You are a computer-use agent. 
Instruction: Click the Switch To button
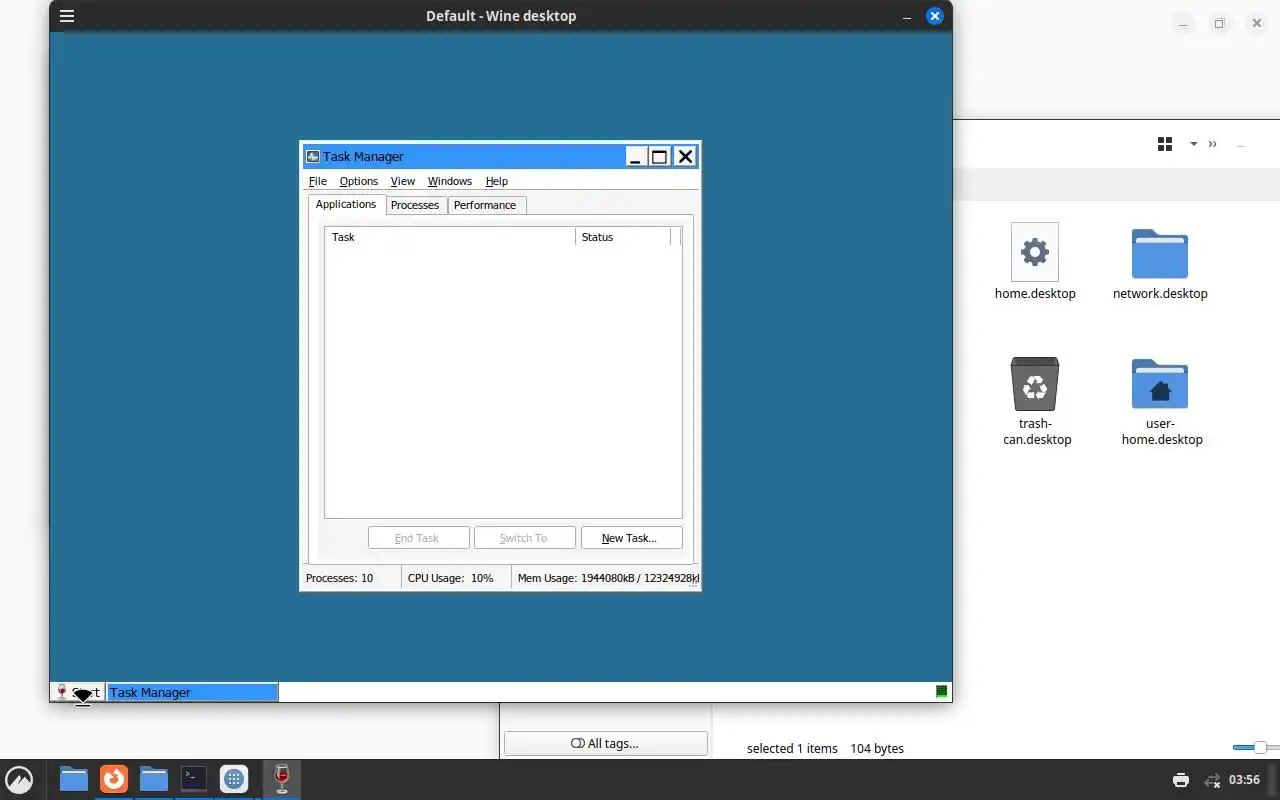point(525,538)
